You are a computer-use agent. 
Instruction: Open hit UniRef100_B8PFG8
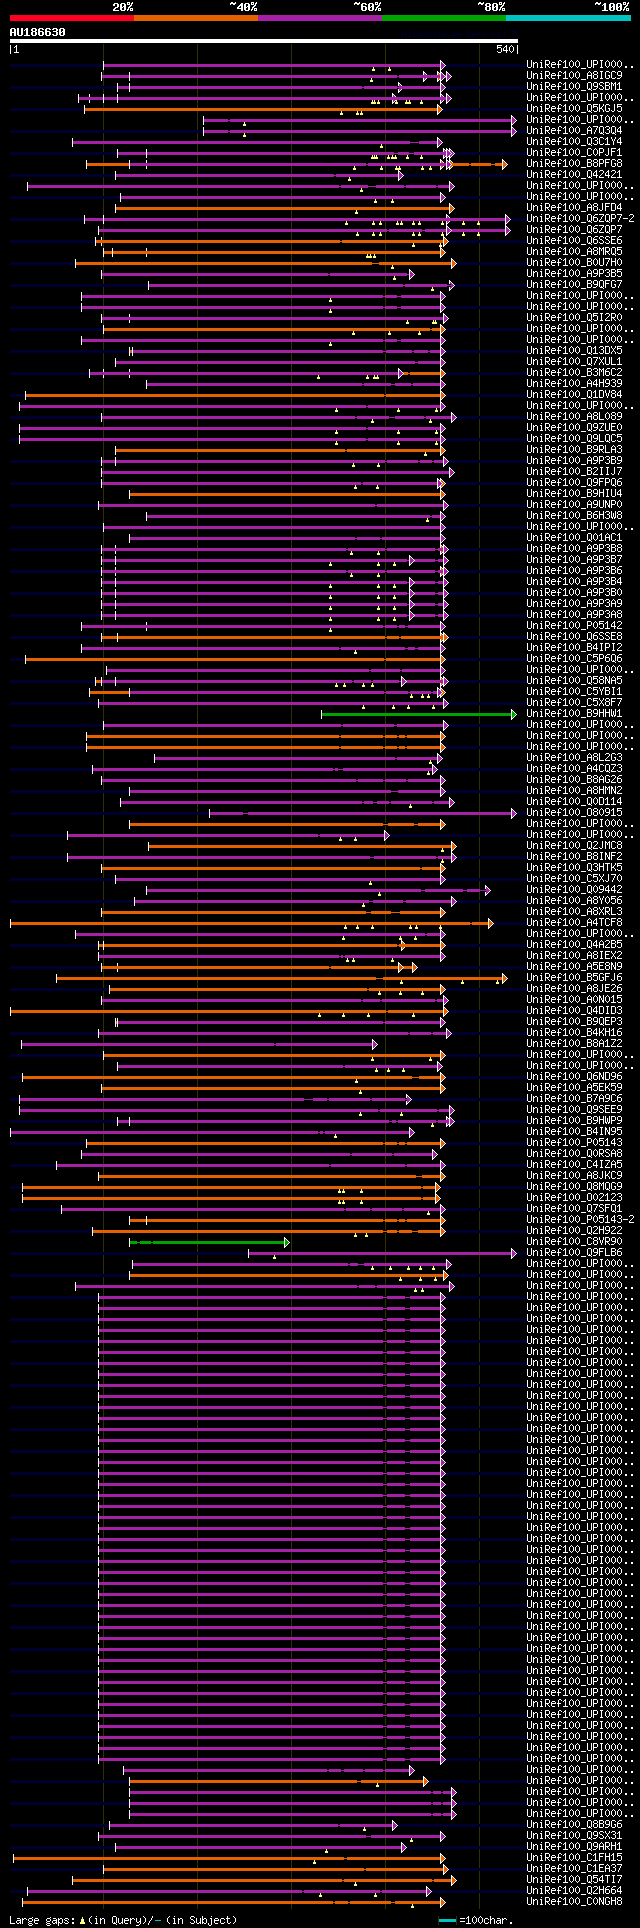click(574, 163)
